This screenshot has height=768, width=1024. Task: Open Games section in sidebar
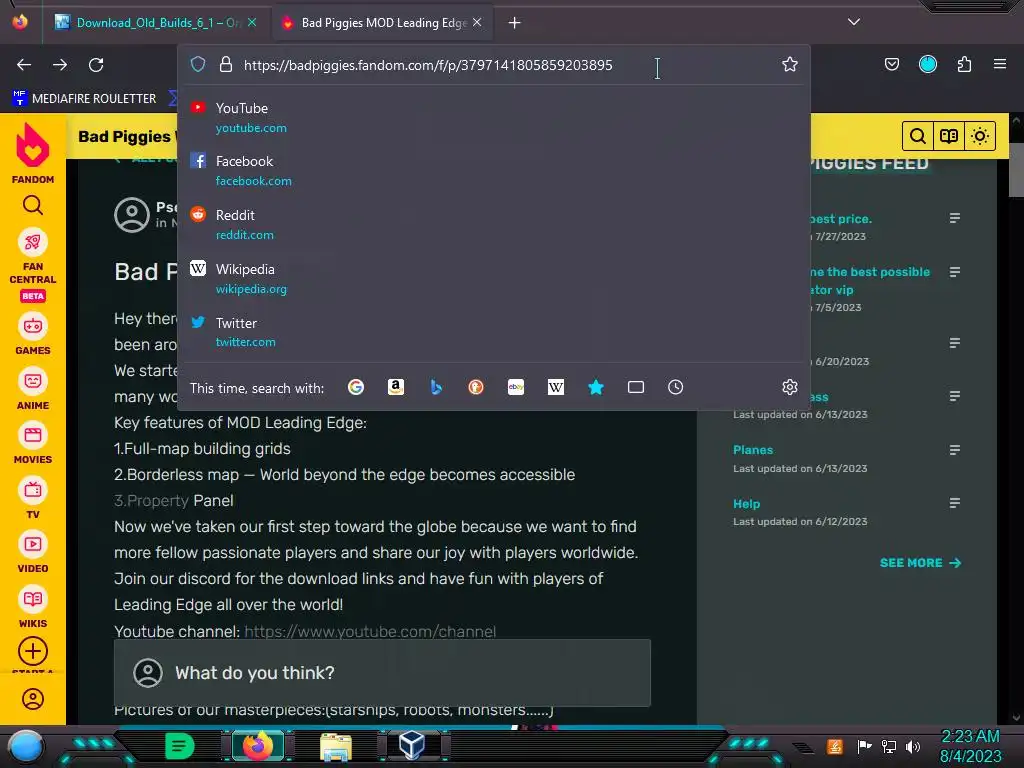(33, 335)
